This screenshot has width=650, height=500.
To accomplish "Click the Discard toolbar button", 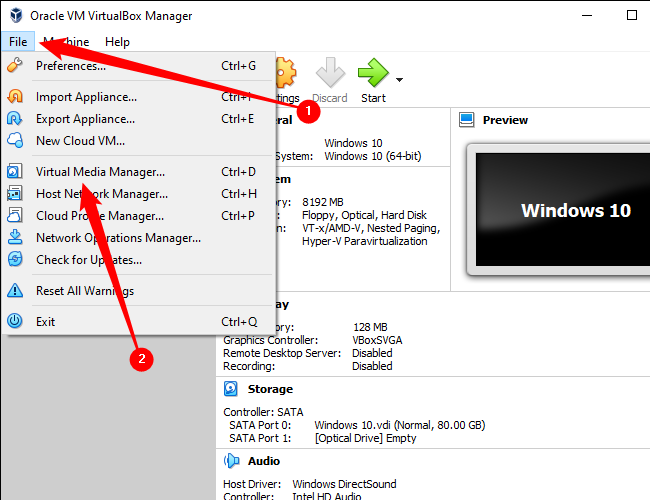I will coord(330,80).
